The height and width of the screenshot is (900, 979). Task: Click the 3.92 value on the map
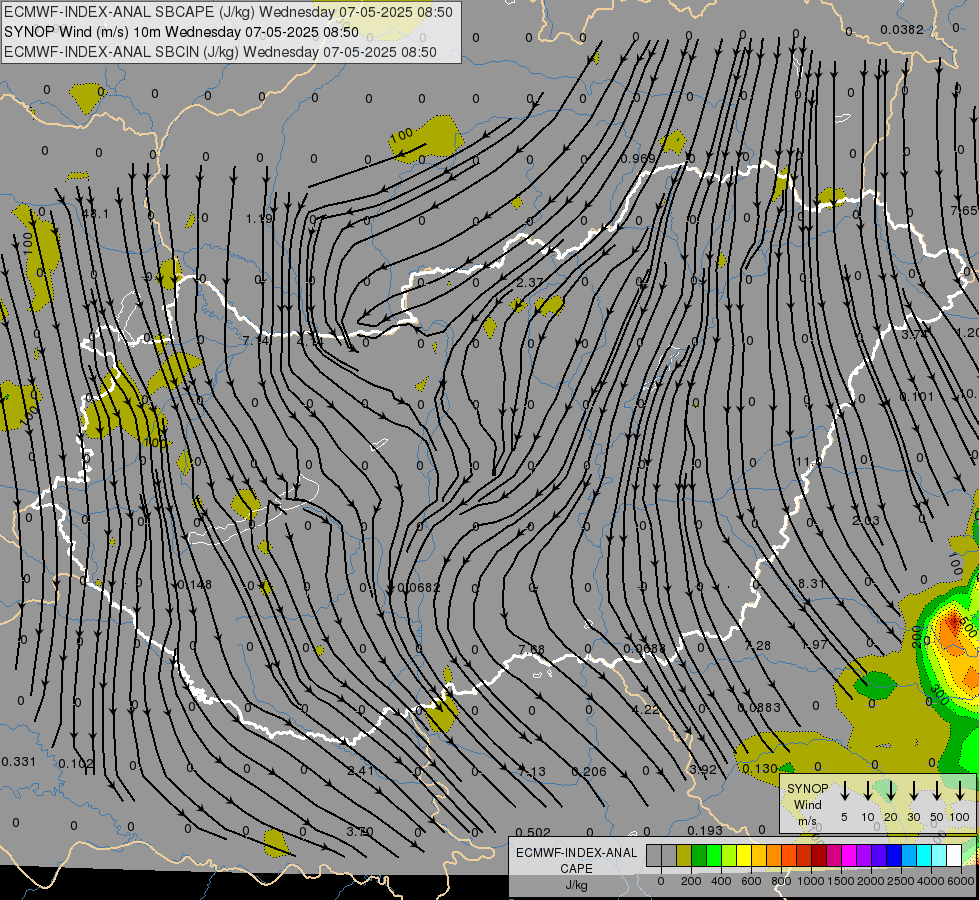[702, 769]
